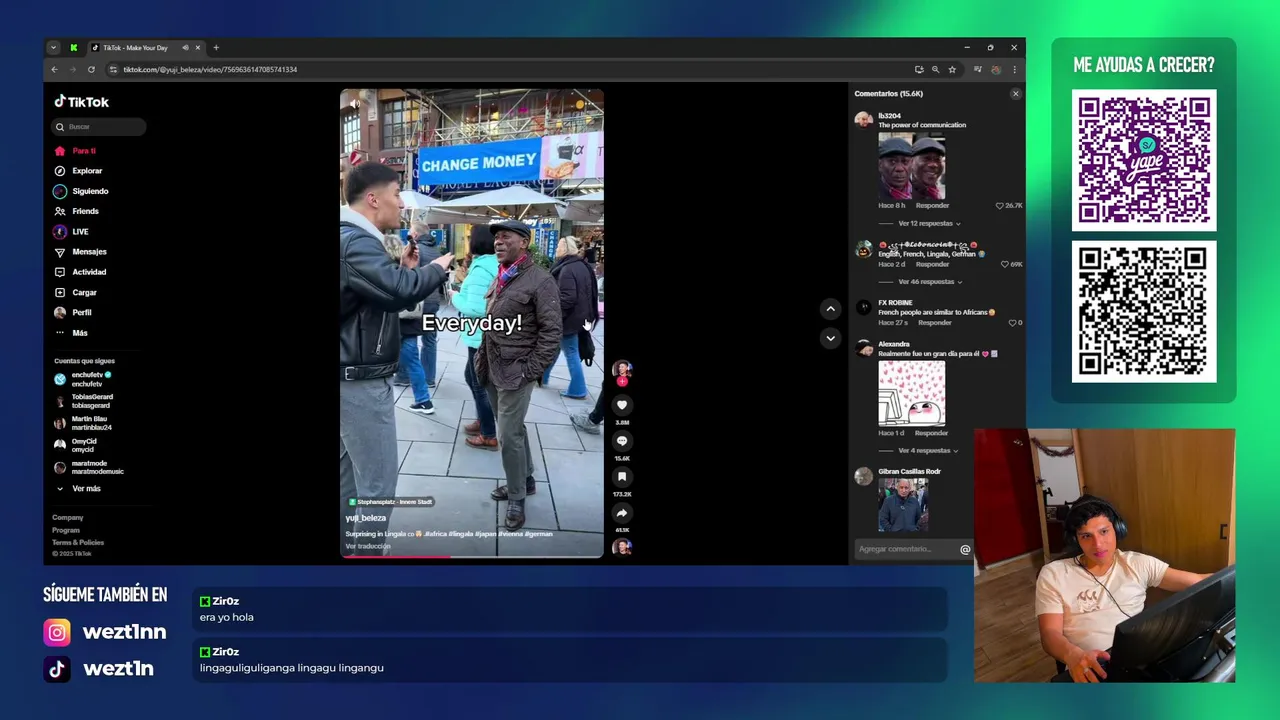Go to next video with down arrow
Screen dimensions: 1280x720
[830, 338]
